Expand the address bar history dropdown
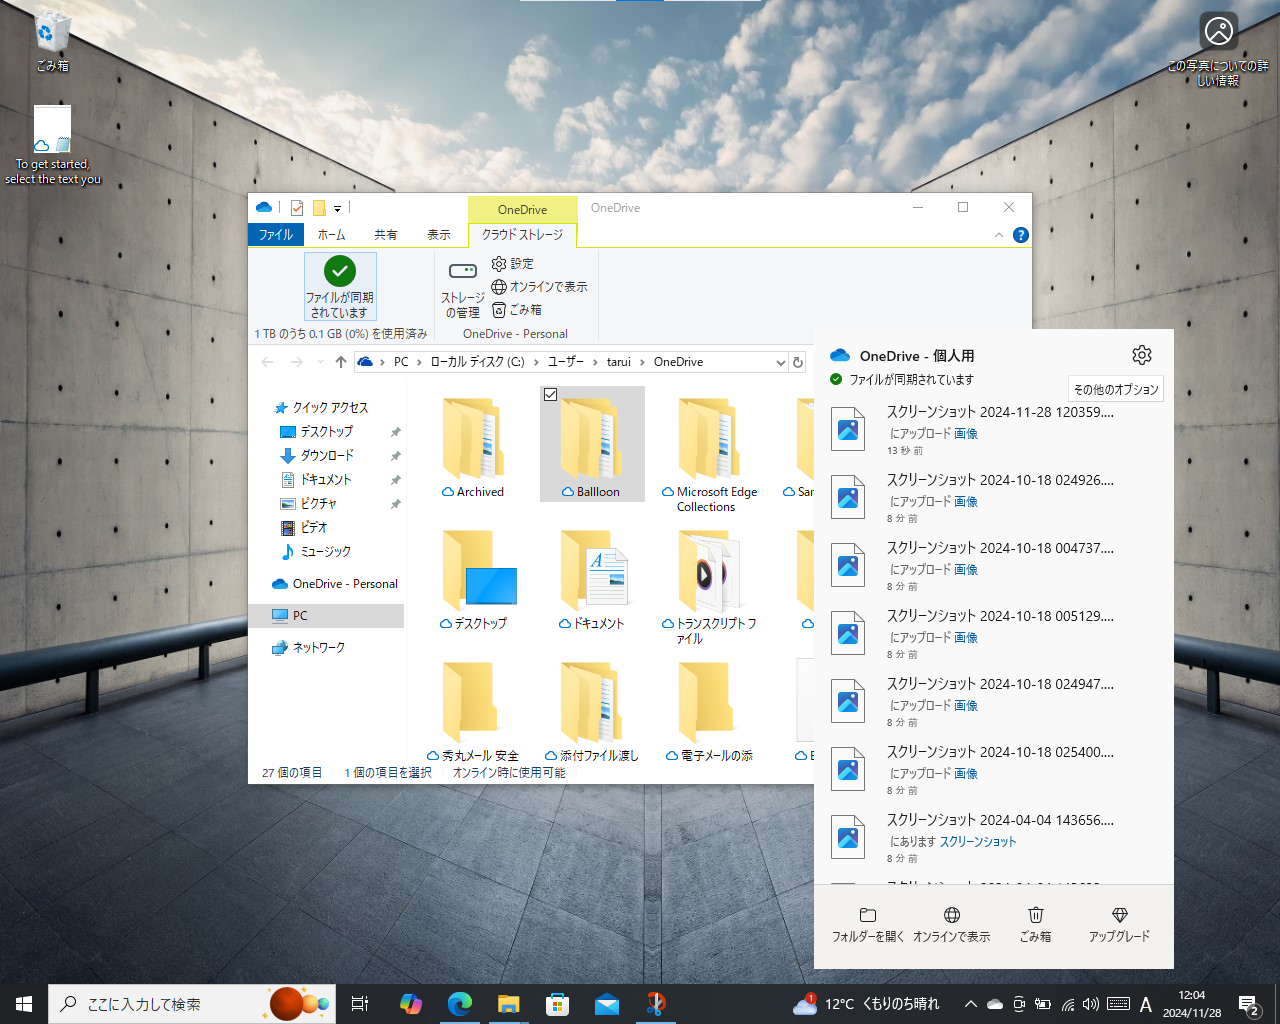Image resolution: width=1280 pixels, height=1024 pixels. (x=779, y=362)
